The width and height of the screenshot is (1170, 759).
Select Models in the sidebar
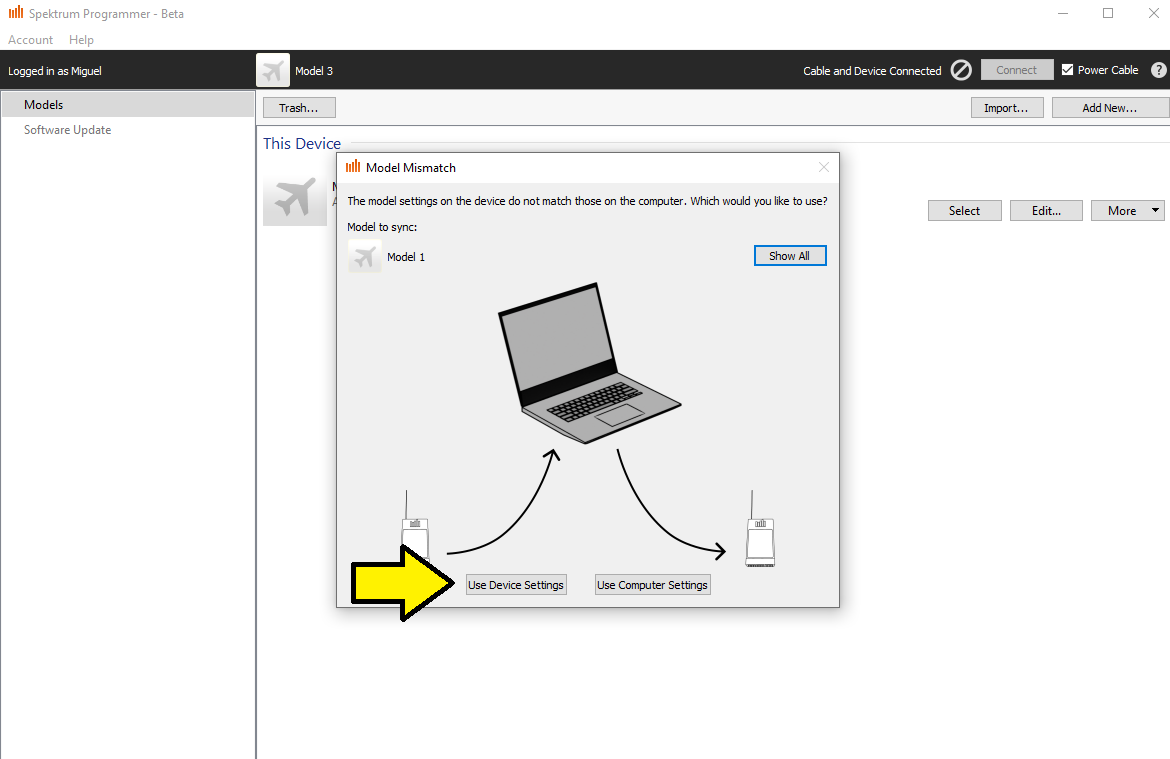(x=44, y=105)
